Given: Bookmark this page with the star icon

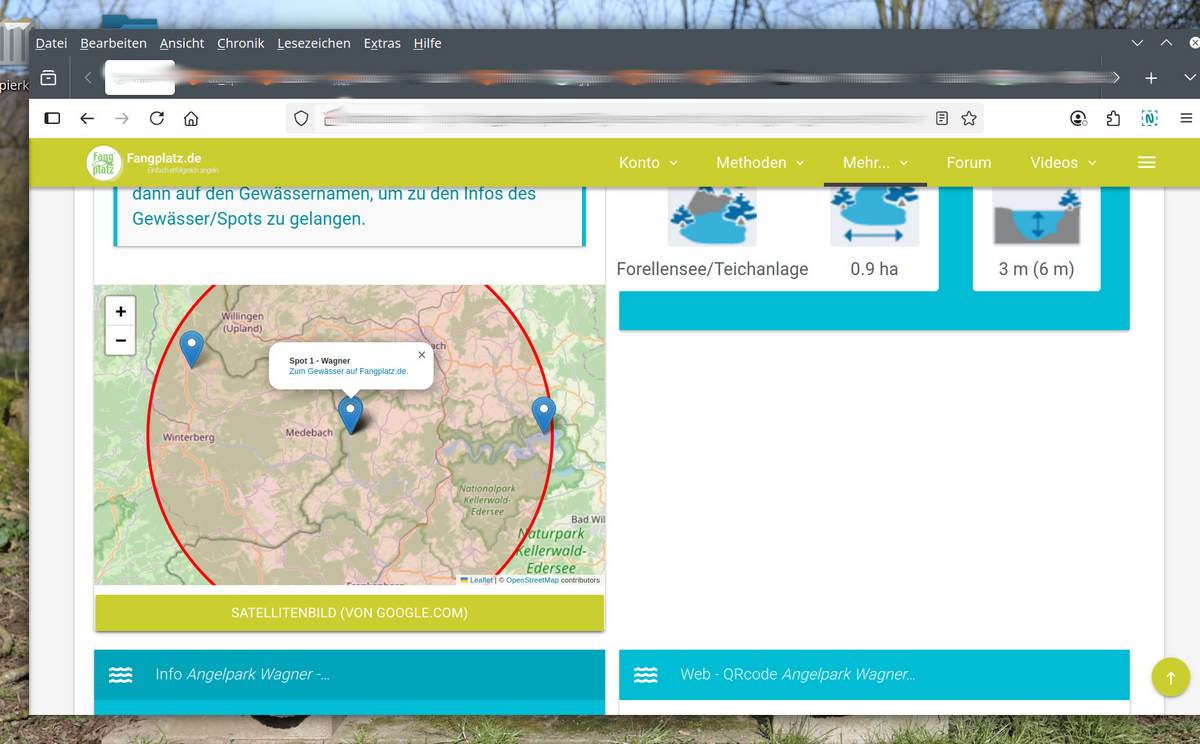Looking at the screenshot, I should pos(968,118).
